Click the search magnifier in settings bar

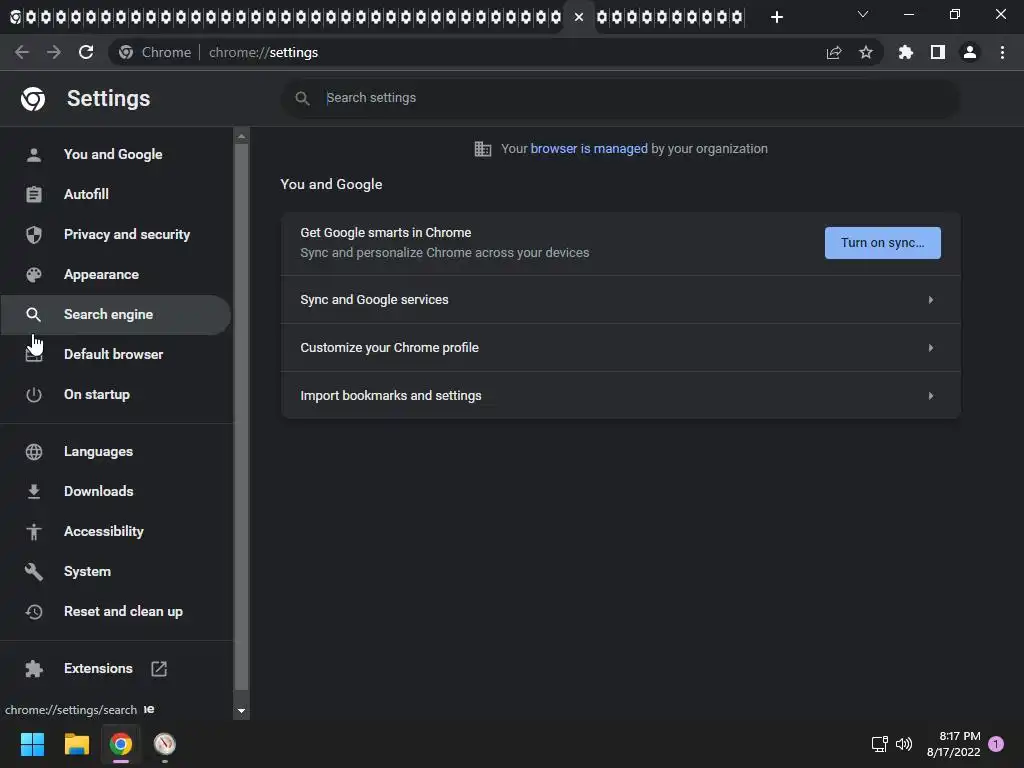(302, 99)
